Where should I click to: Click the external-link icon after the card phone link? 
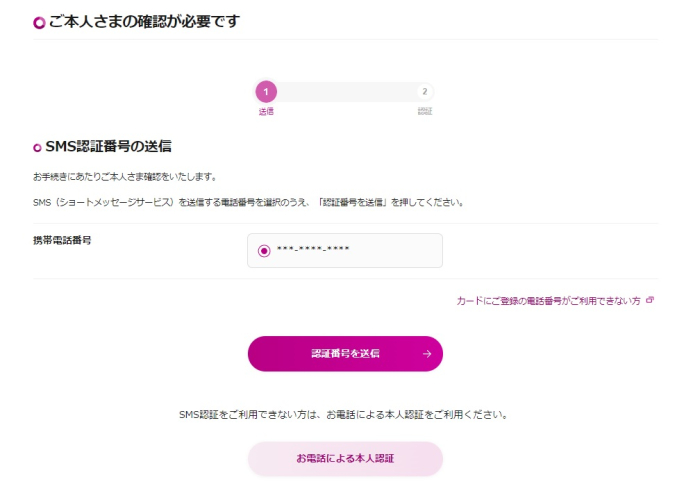tap(650, 299)
